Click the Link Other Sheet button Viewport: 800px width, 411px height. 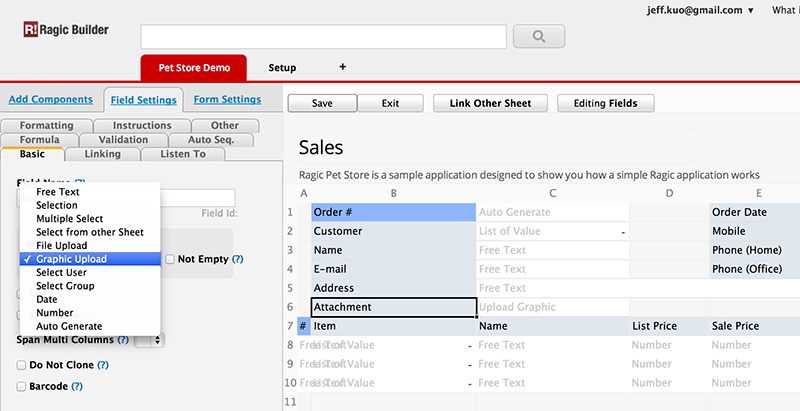[490, 103]
